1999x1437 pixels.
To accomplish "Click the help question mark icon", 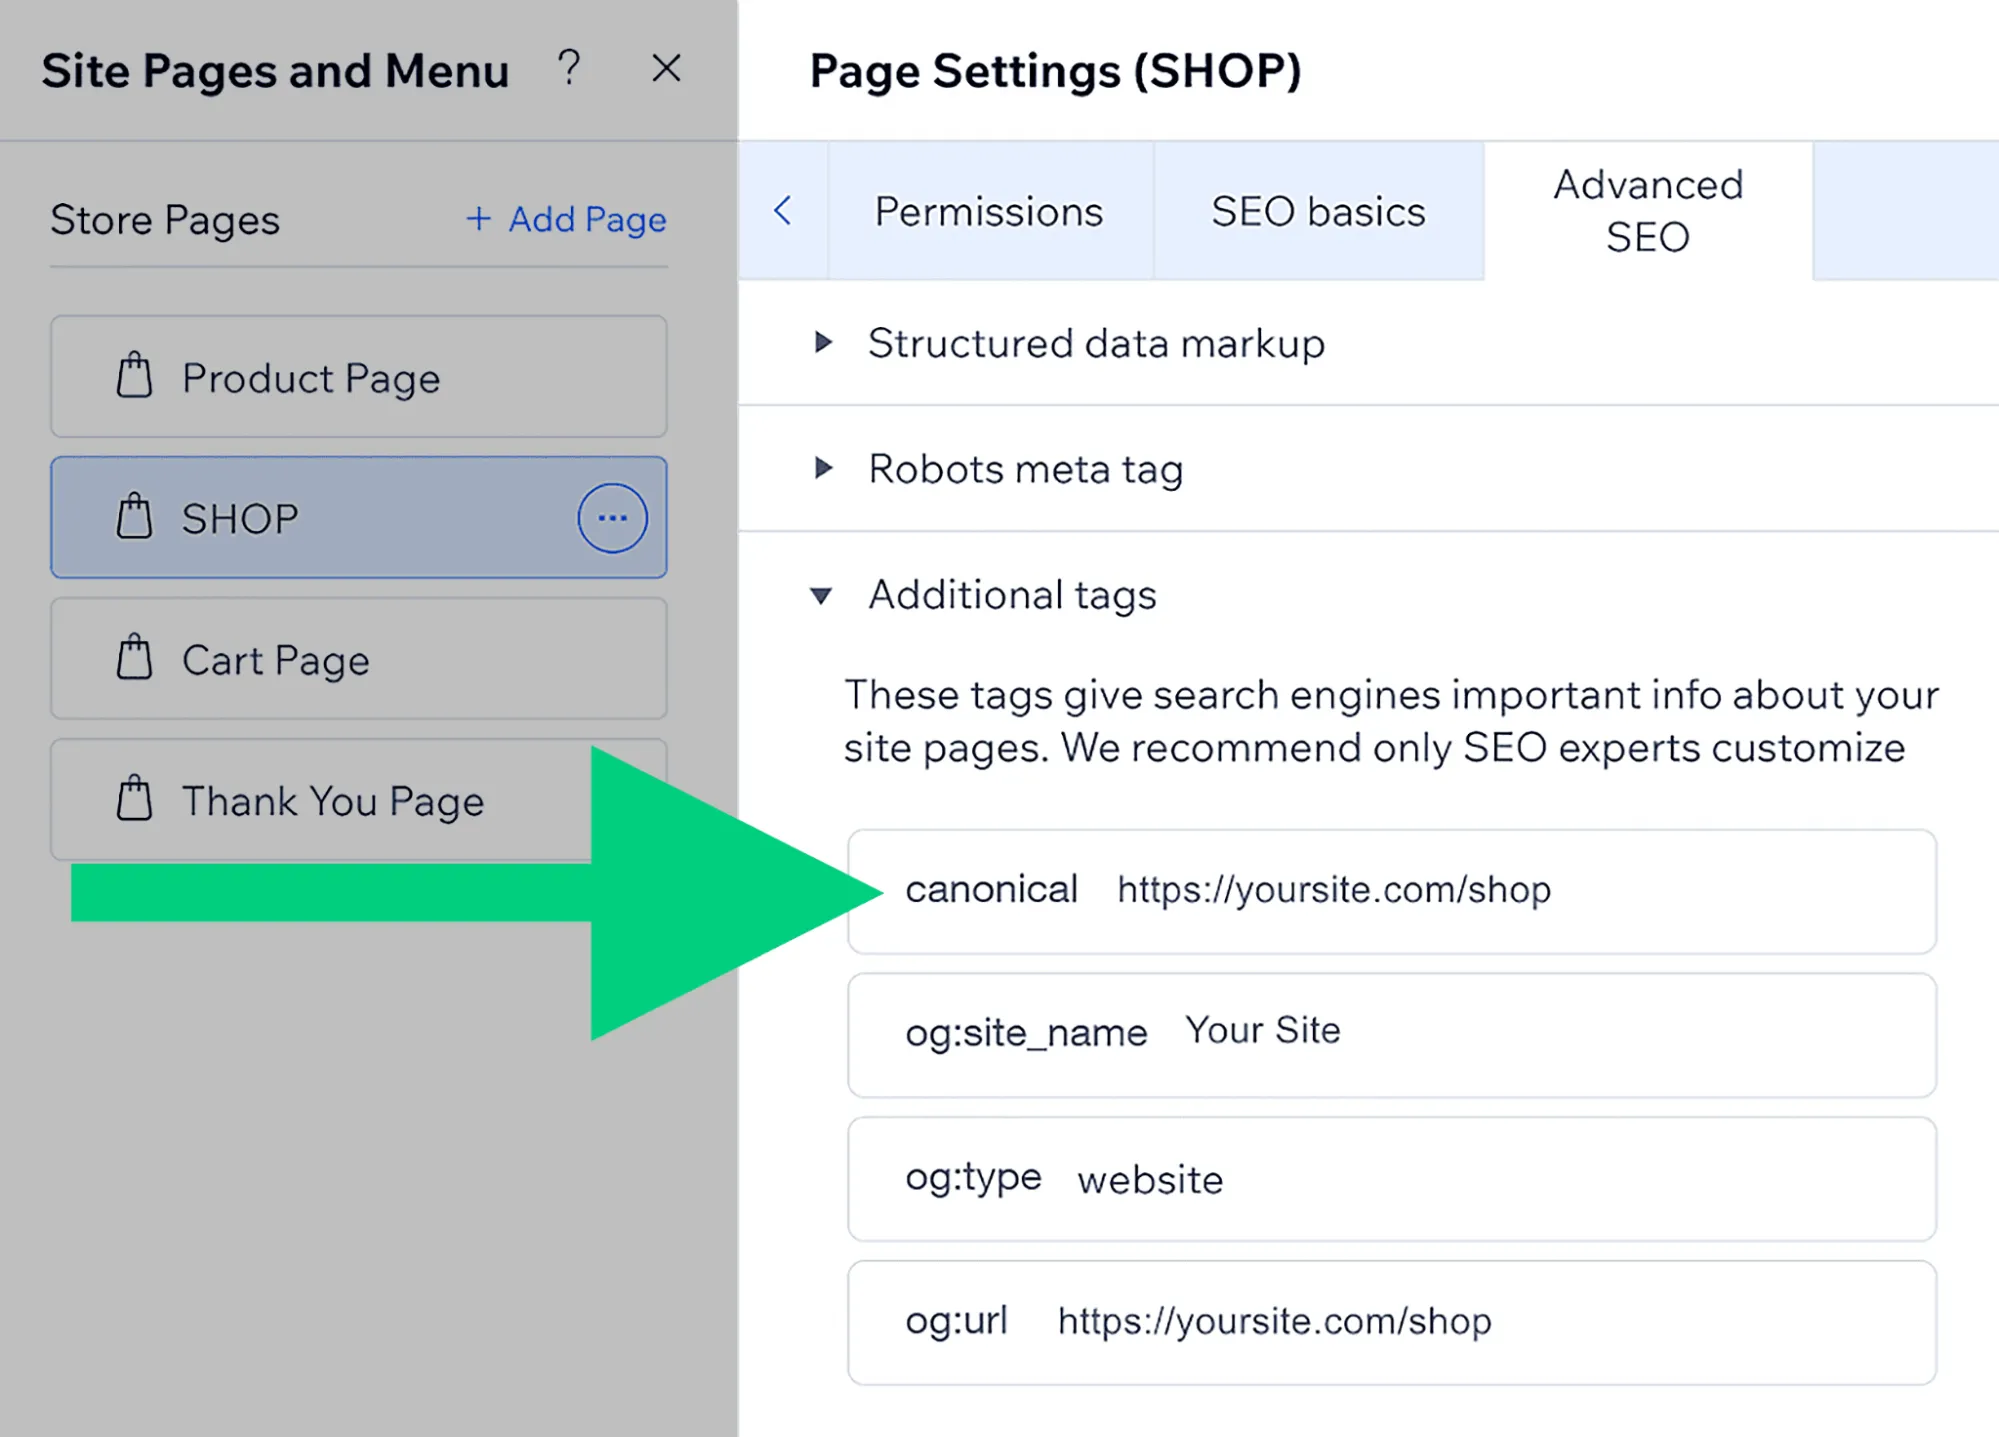I will tap(569, 68).
